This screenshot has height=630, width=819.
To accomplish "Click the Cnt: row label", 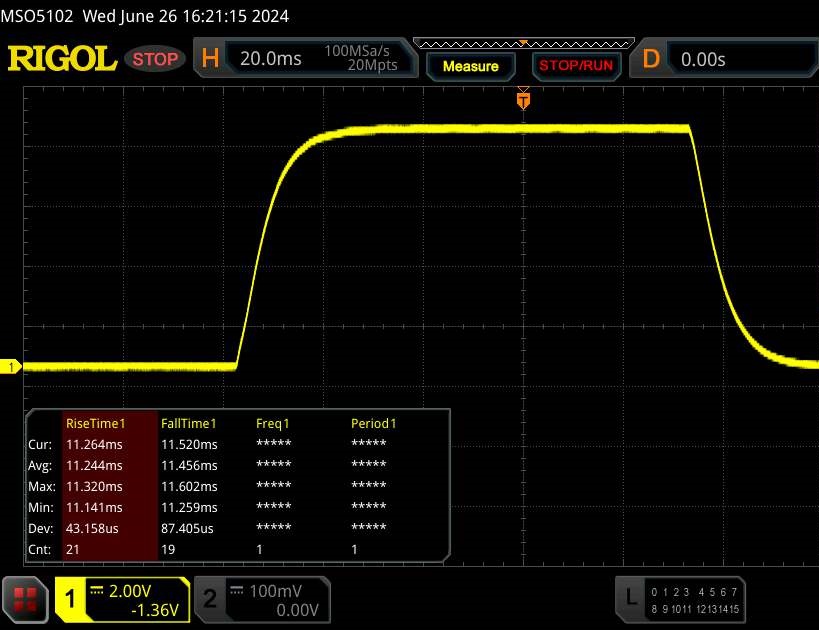I will (x=40, y=550).
